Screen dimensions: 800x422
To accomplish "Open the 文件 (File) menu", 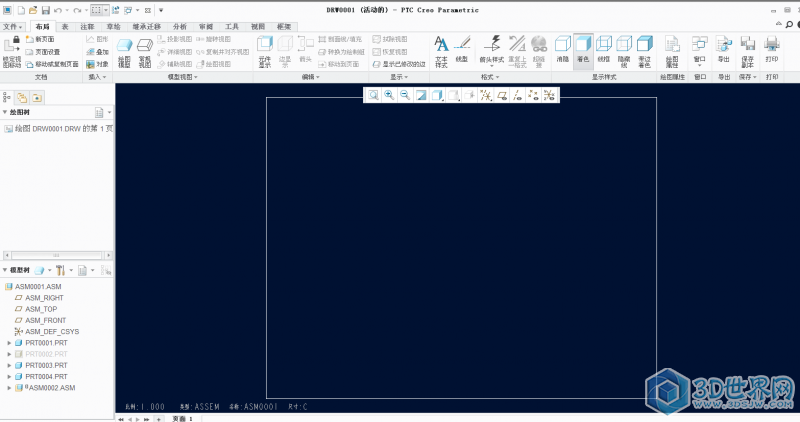I will (12, 27).
